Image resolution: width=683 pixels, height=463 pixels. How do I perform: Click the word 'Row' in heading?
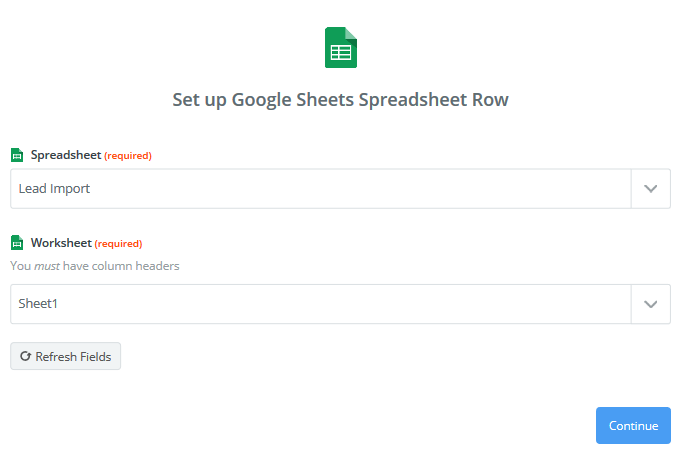(490, 100)
